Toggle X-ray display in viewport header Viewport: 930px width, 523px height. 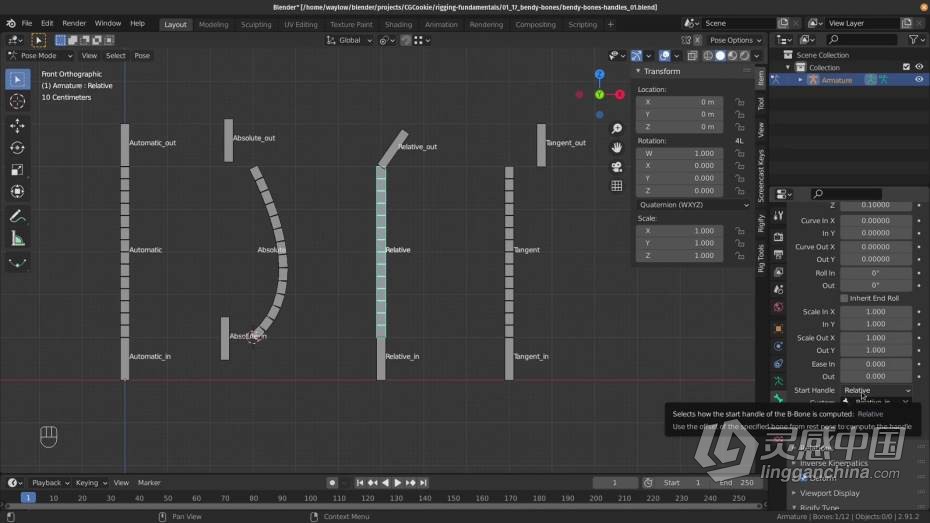coord(692,56)
